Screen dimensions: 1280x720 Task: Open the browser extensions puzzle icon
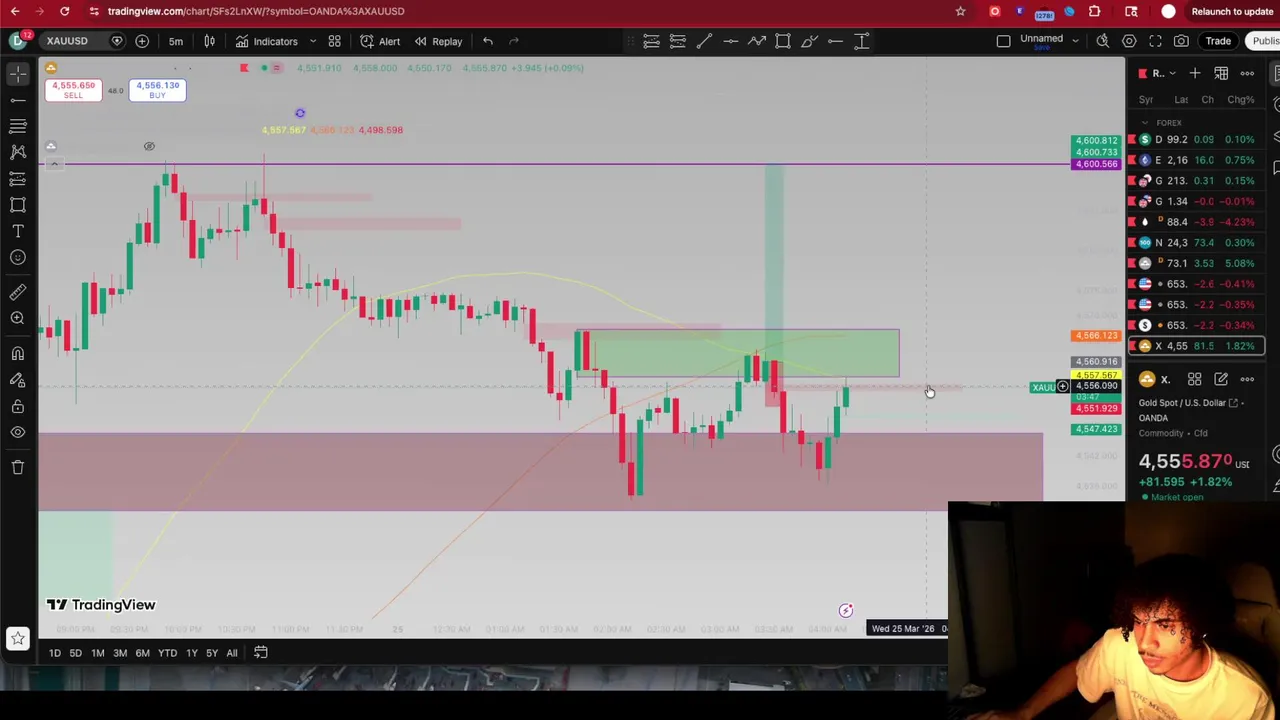click(1095, 11)
